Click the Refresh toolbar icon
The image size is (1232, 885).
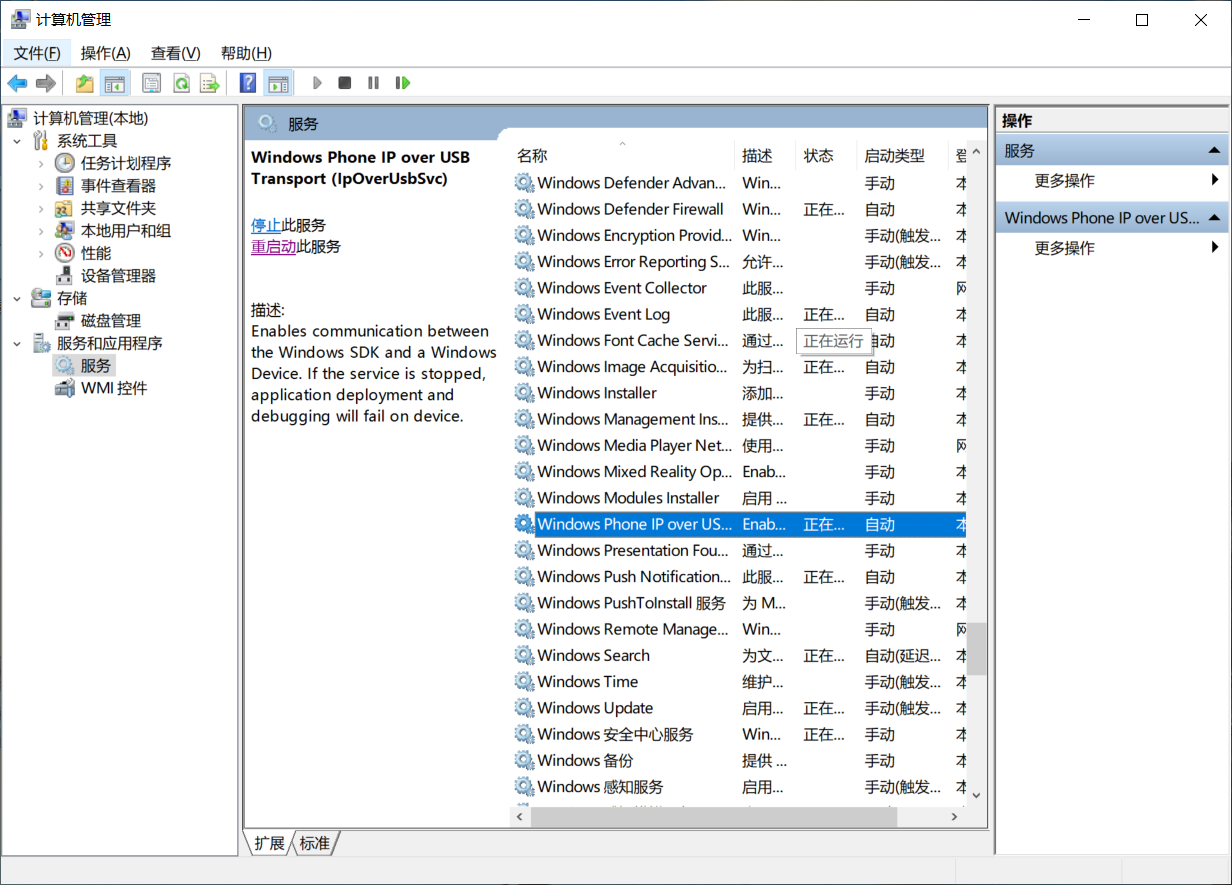click(x=181, y=83)
